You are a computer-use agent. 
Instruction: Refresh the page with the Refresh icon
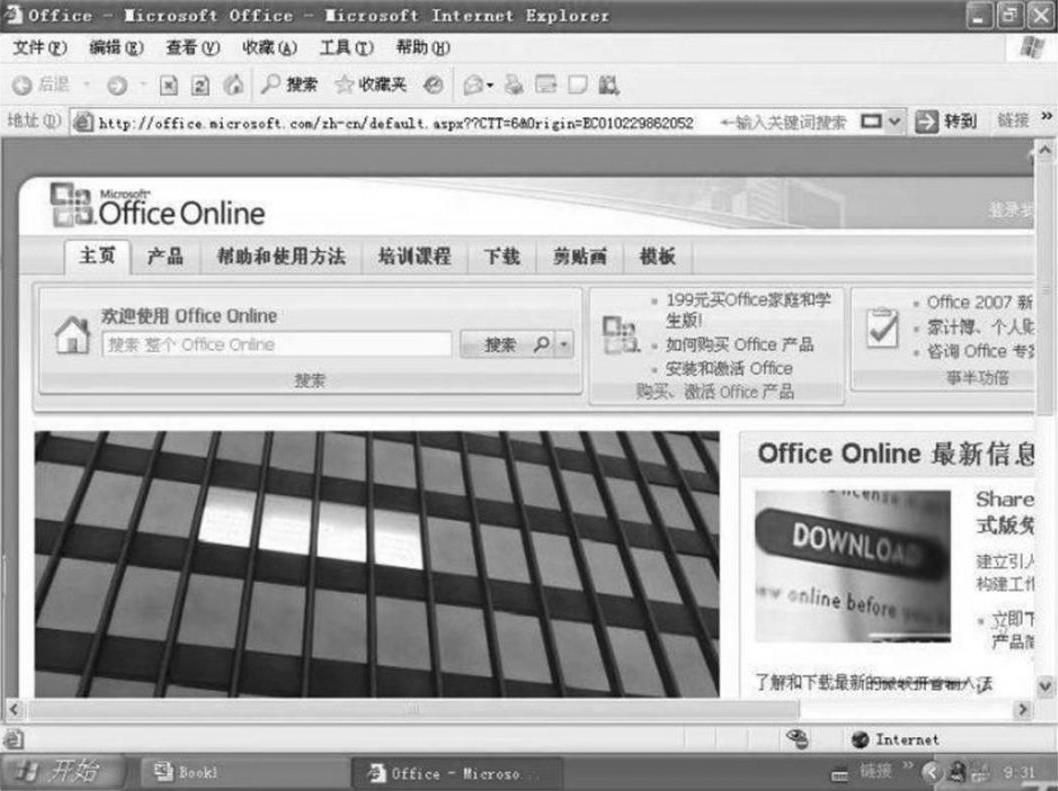[200, 85]
